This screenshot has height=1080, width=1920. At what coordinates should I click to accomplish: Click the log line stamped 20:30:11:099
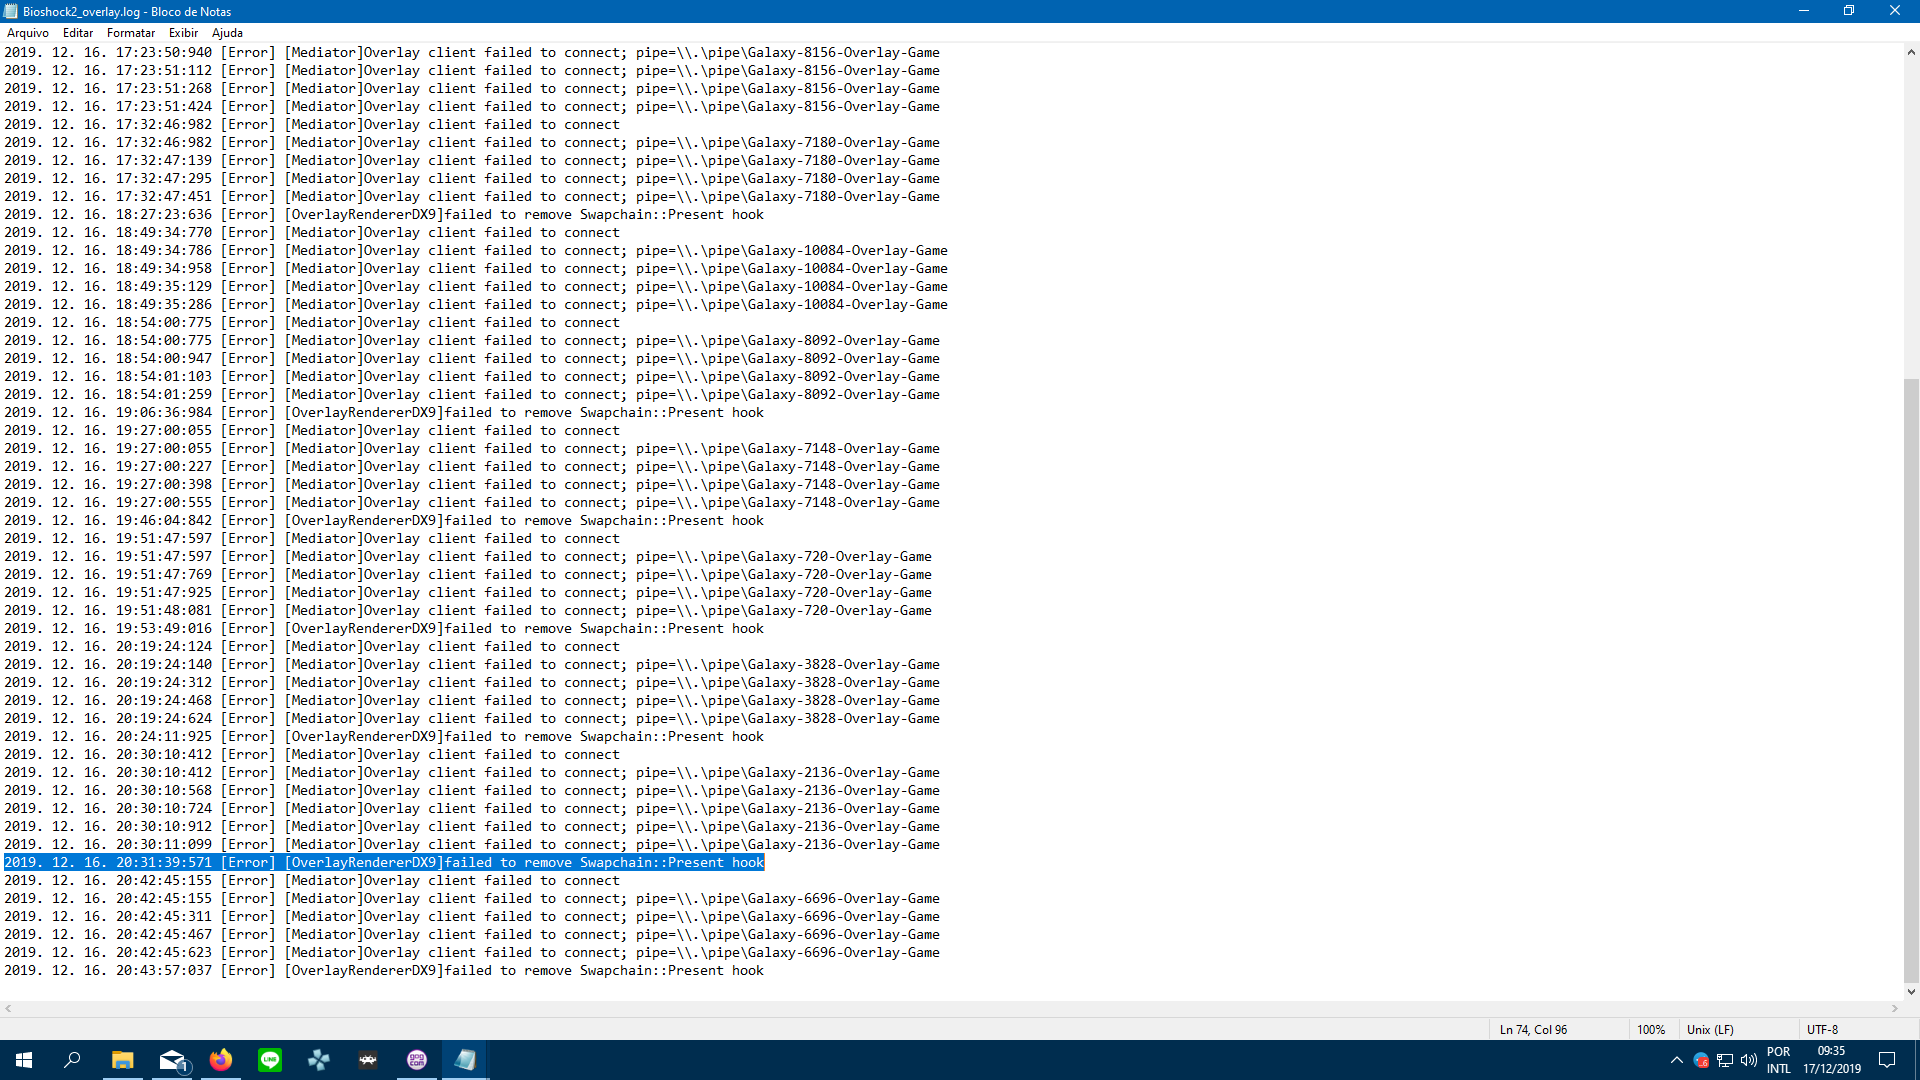pyautogui.click(x=472, y=845)
